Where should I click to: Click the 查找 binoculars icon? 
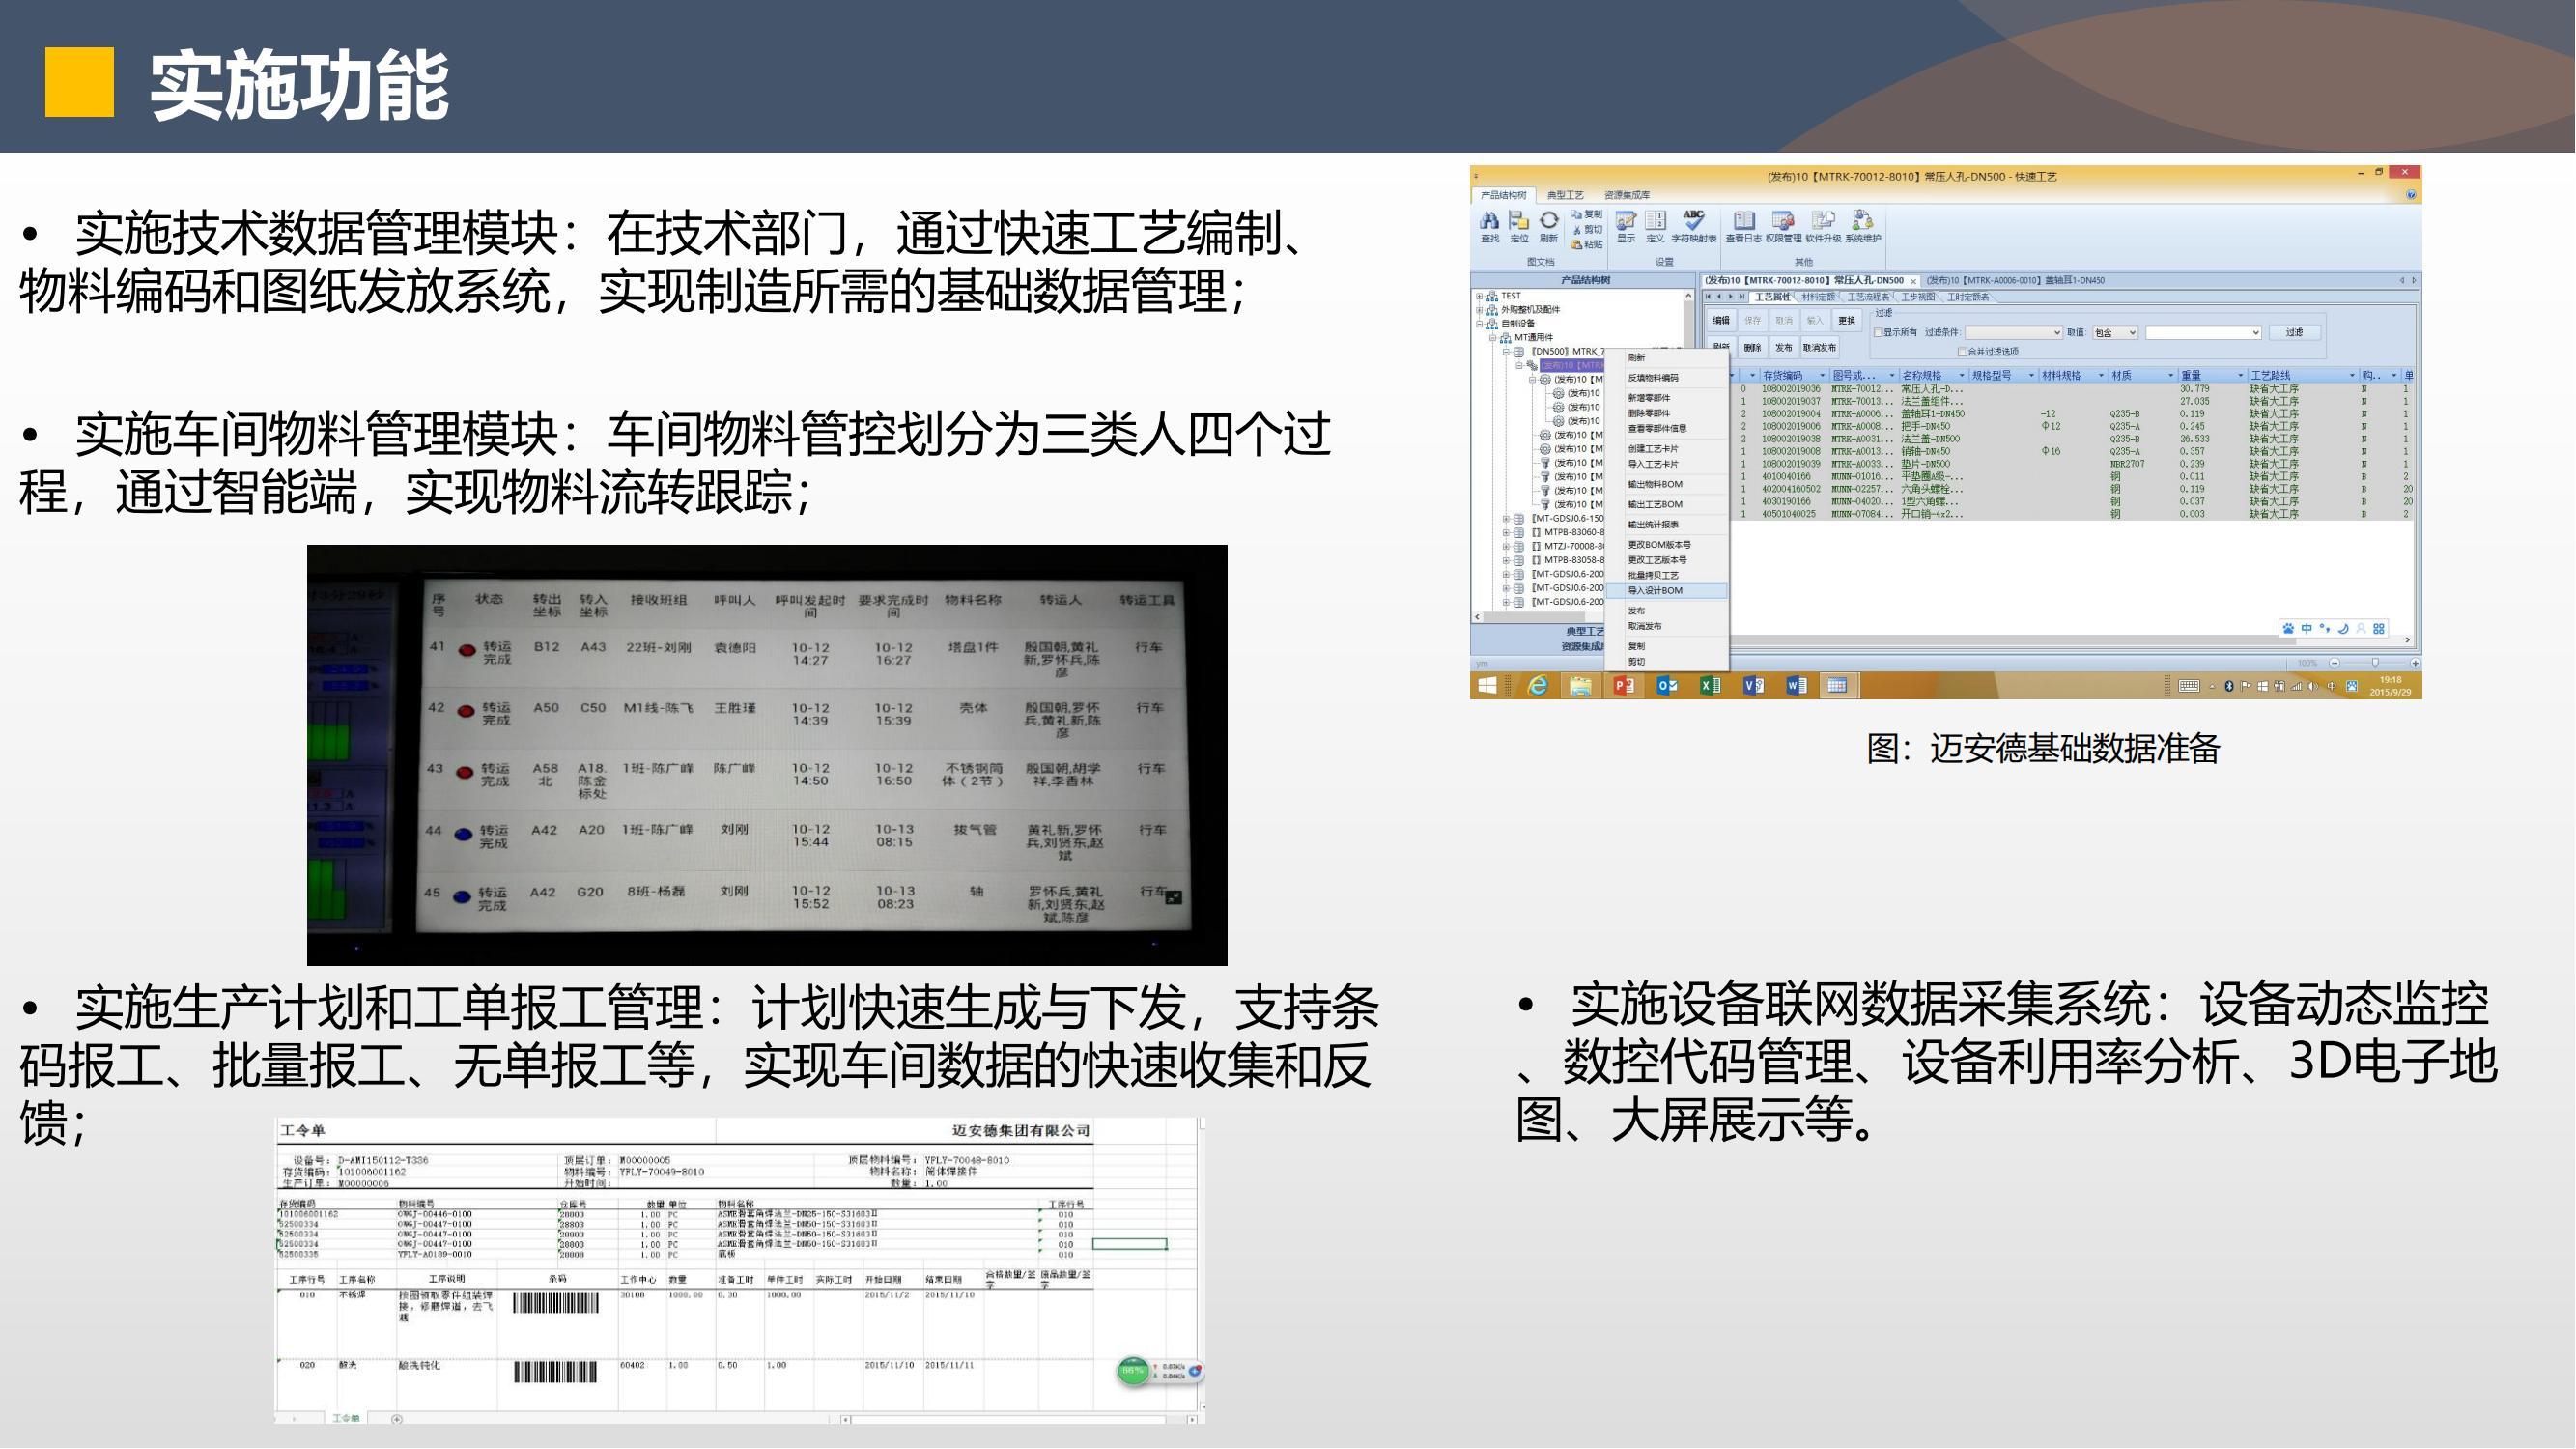coord(1489,222)
